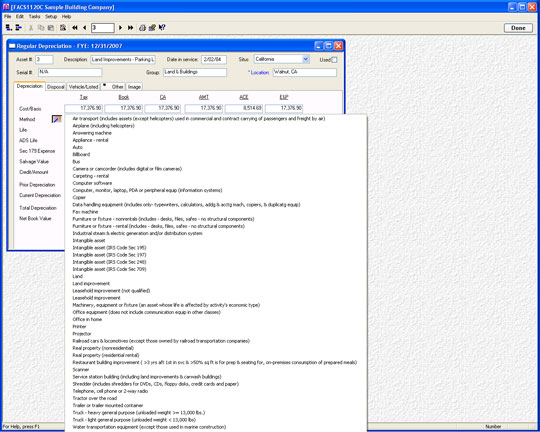Select 'Projector' from the list

[x=82, y=334]
